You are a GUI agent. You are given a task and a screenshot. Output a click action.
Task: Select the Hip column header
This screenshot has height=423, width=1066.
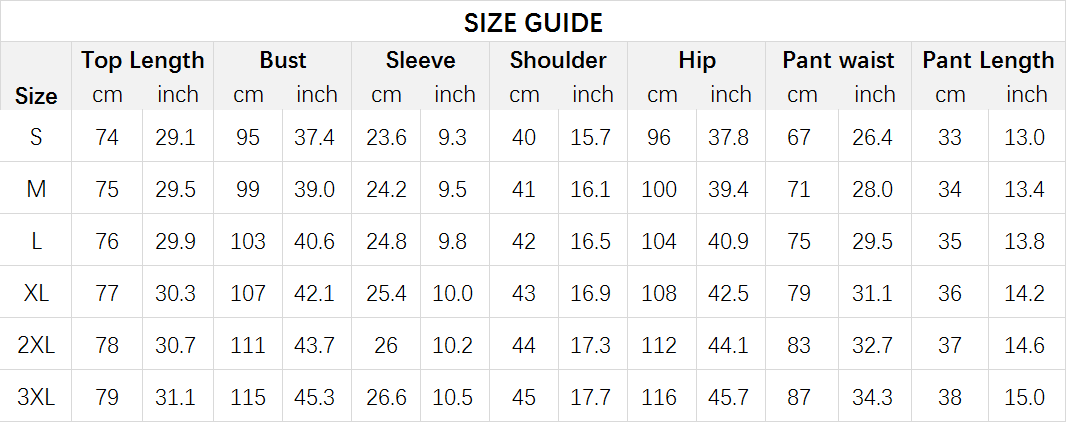pos(697,60)
